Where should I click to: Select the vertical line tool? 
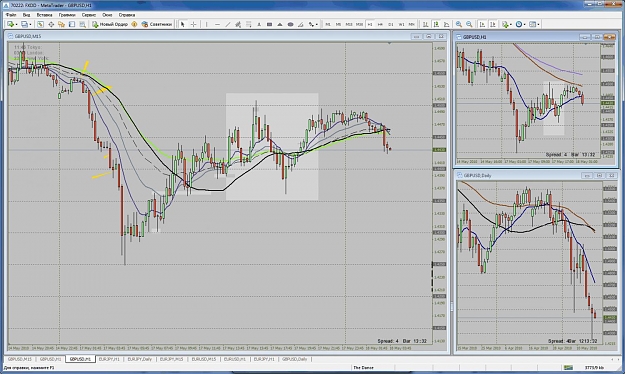(x=206, y=24)
